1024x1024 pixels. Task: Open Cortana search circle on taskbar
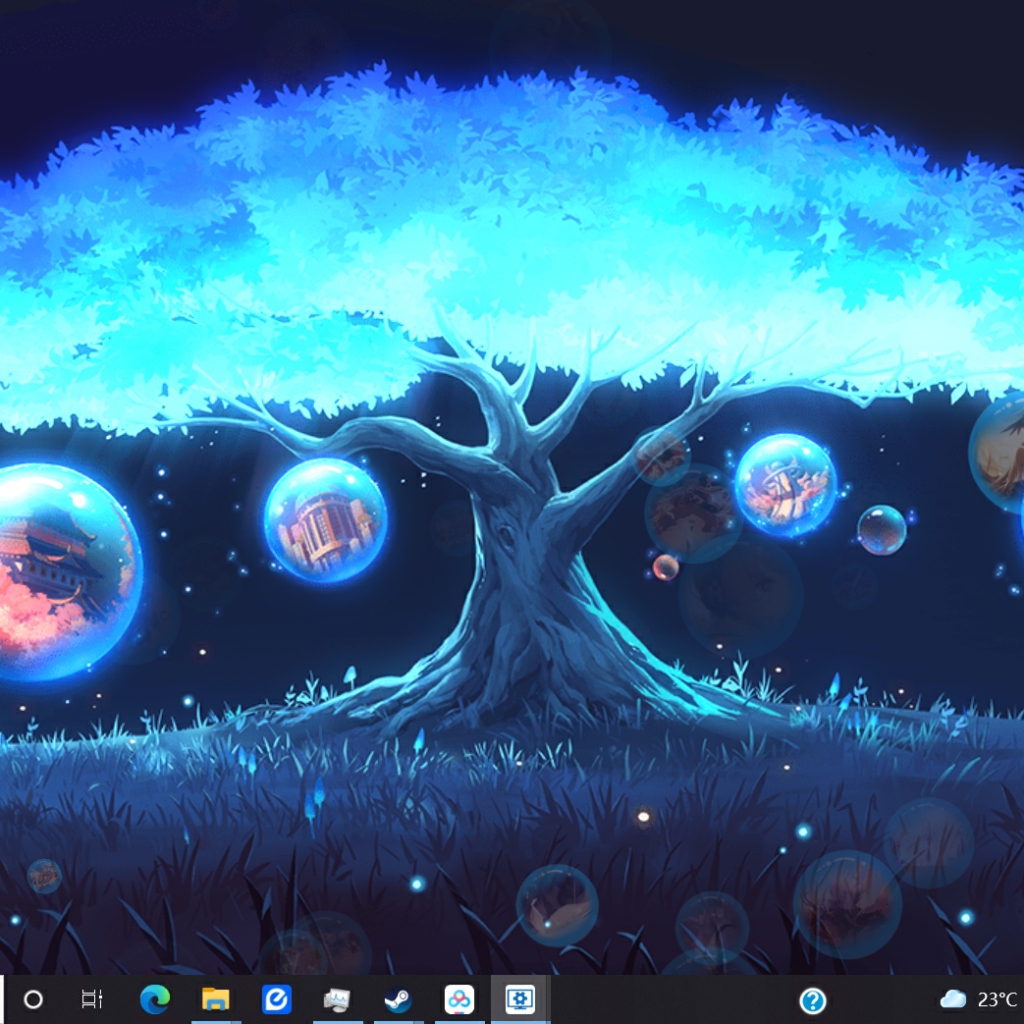33,999
